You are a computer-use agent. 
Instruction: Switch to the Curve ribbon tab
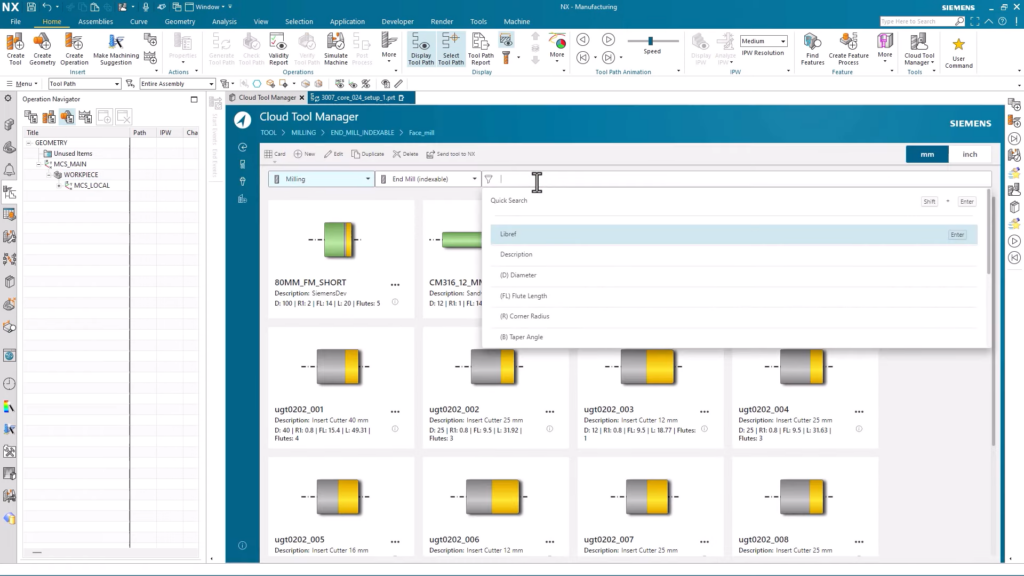pyautogui.click(x=138, y=20)
